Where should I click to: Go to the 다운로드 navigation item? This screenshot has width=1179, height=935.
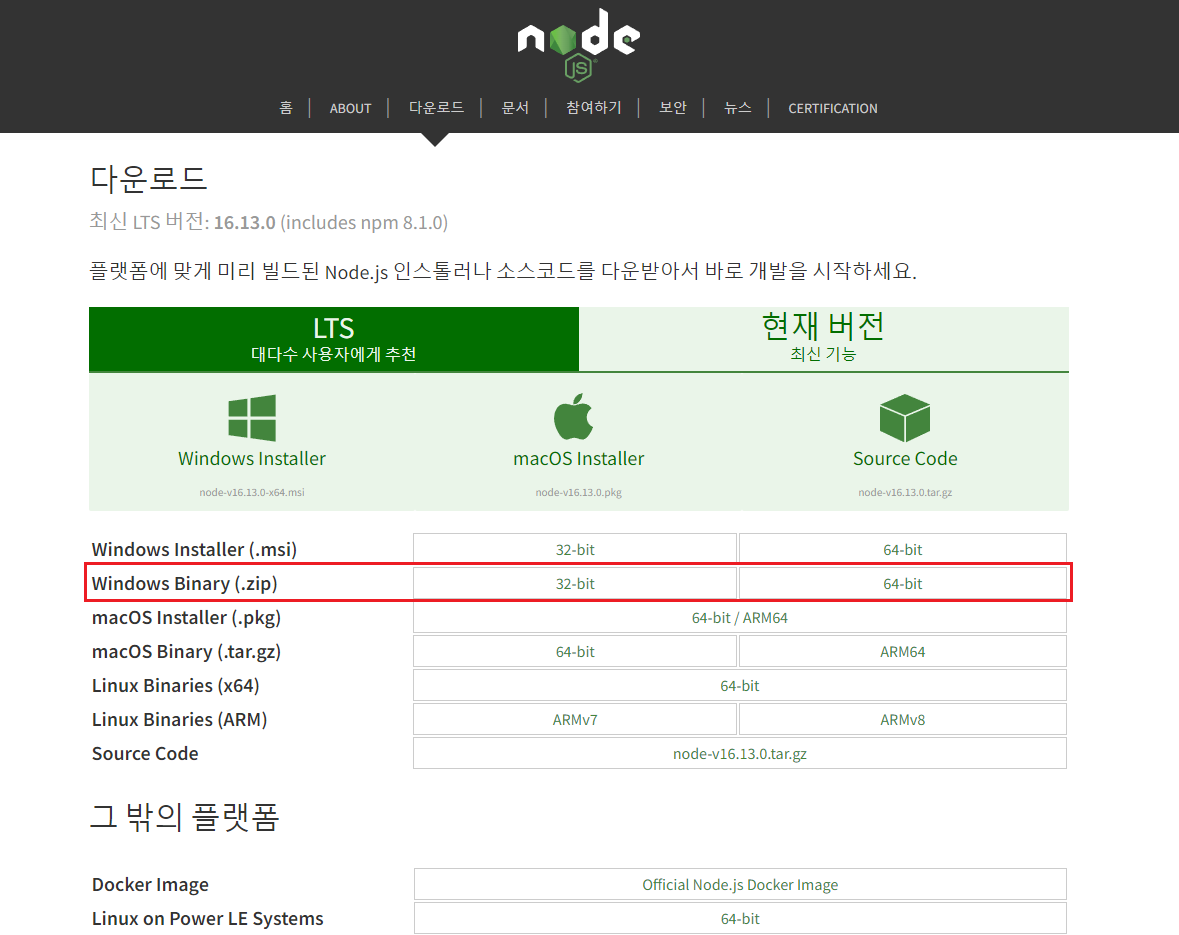click(436, 108)
